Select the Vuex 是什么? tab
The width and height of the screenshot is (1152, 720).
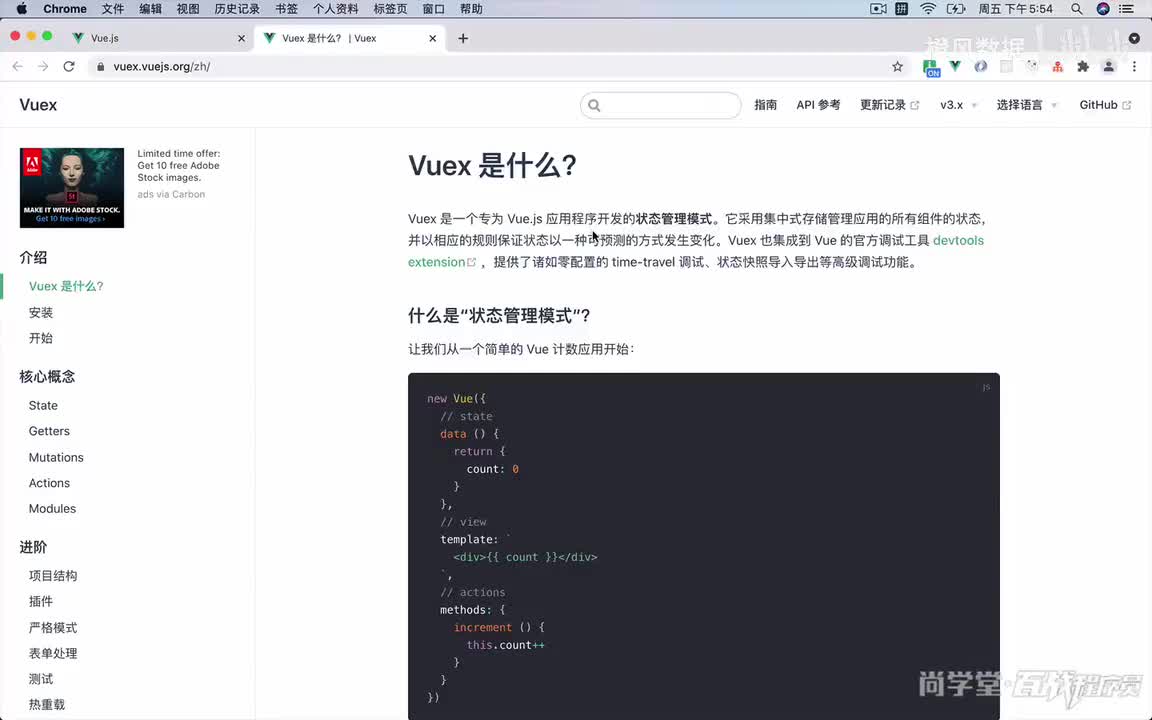[351, 38]
